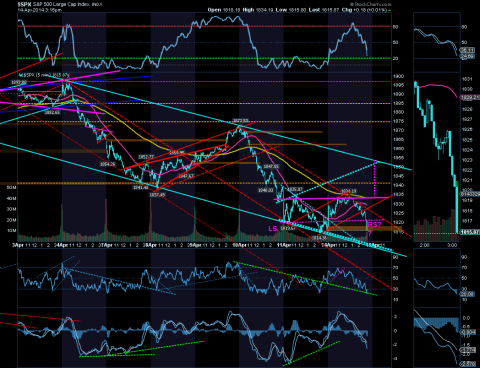Screen dimensions: 480x368
Task: Click the magenta 'LS' annotation on the chart
Action: 272,228
